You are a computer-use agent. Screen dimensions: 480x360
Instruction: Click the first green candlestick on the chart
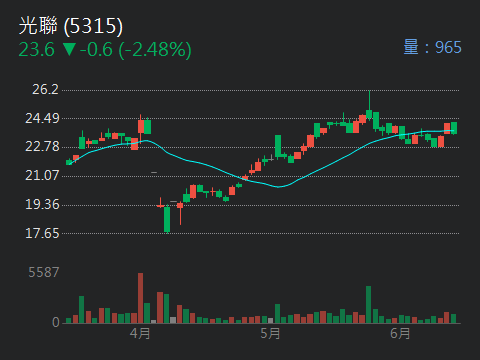(x=69, y=162)
